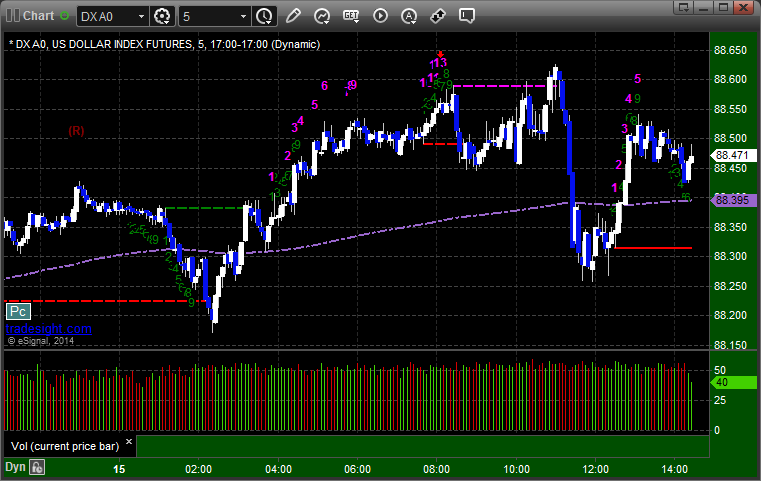Click the lock icon beside Dyn
The width and height of the screenshot is (761, 481).
[37, 467]
